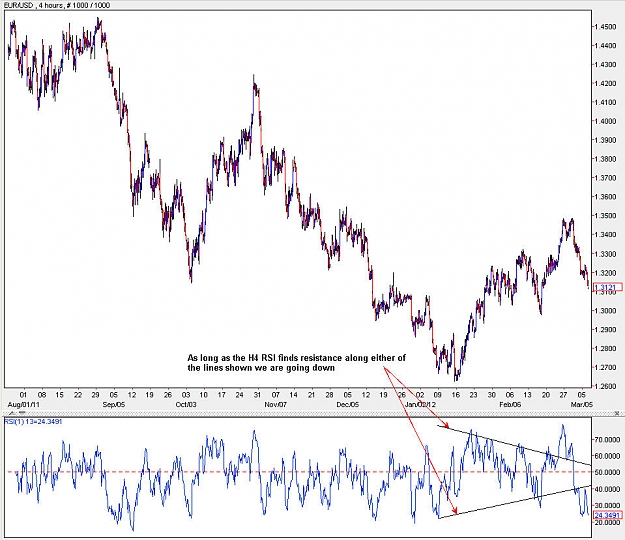The image size is (625, 540).
Task: Click the 70.0000 RSI level label
Action: tap(607, 440)
